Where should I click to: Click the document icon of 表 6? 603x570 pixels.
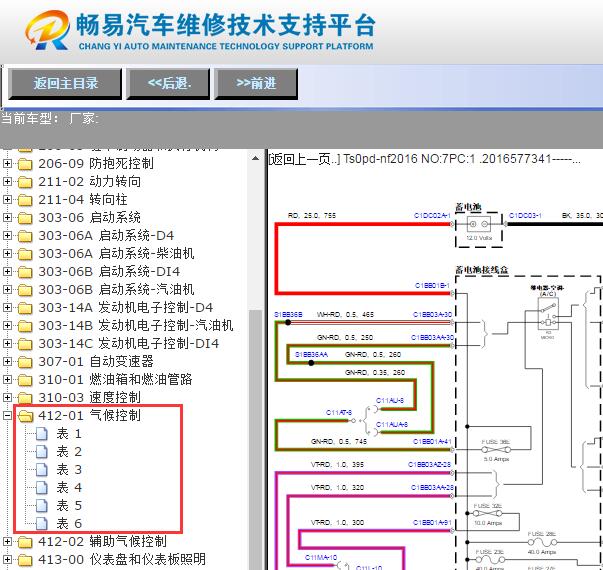tap(42, 524)
